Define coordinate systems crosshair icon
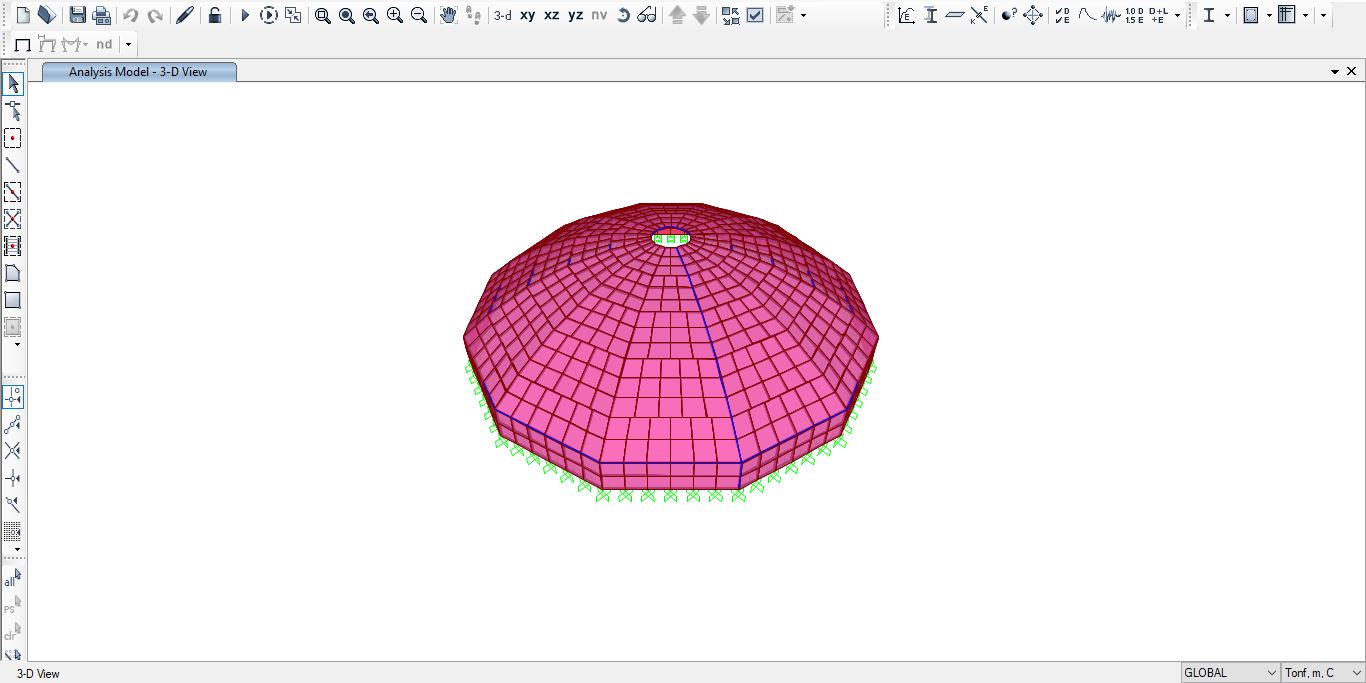 click(x=1033, y=15)
